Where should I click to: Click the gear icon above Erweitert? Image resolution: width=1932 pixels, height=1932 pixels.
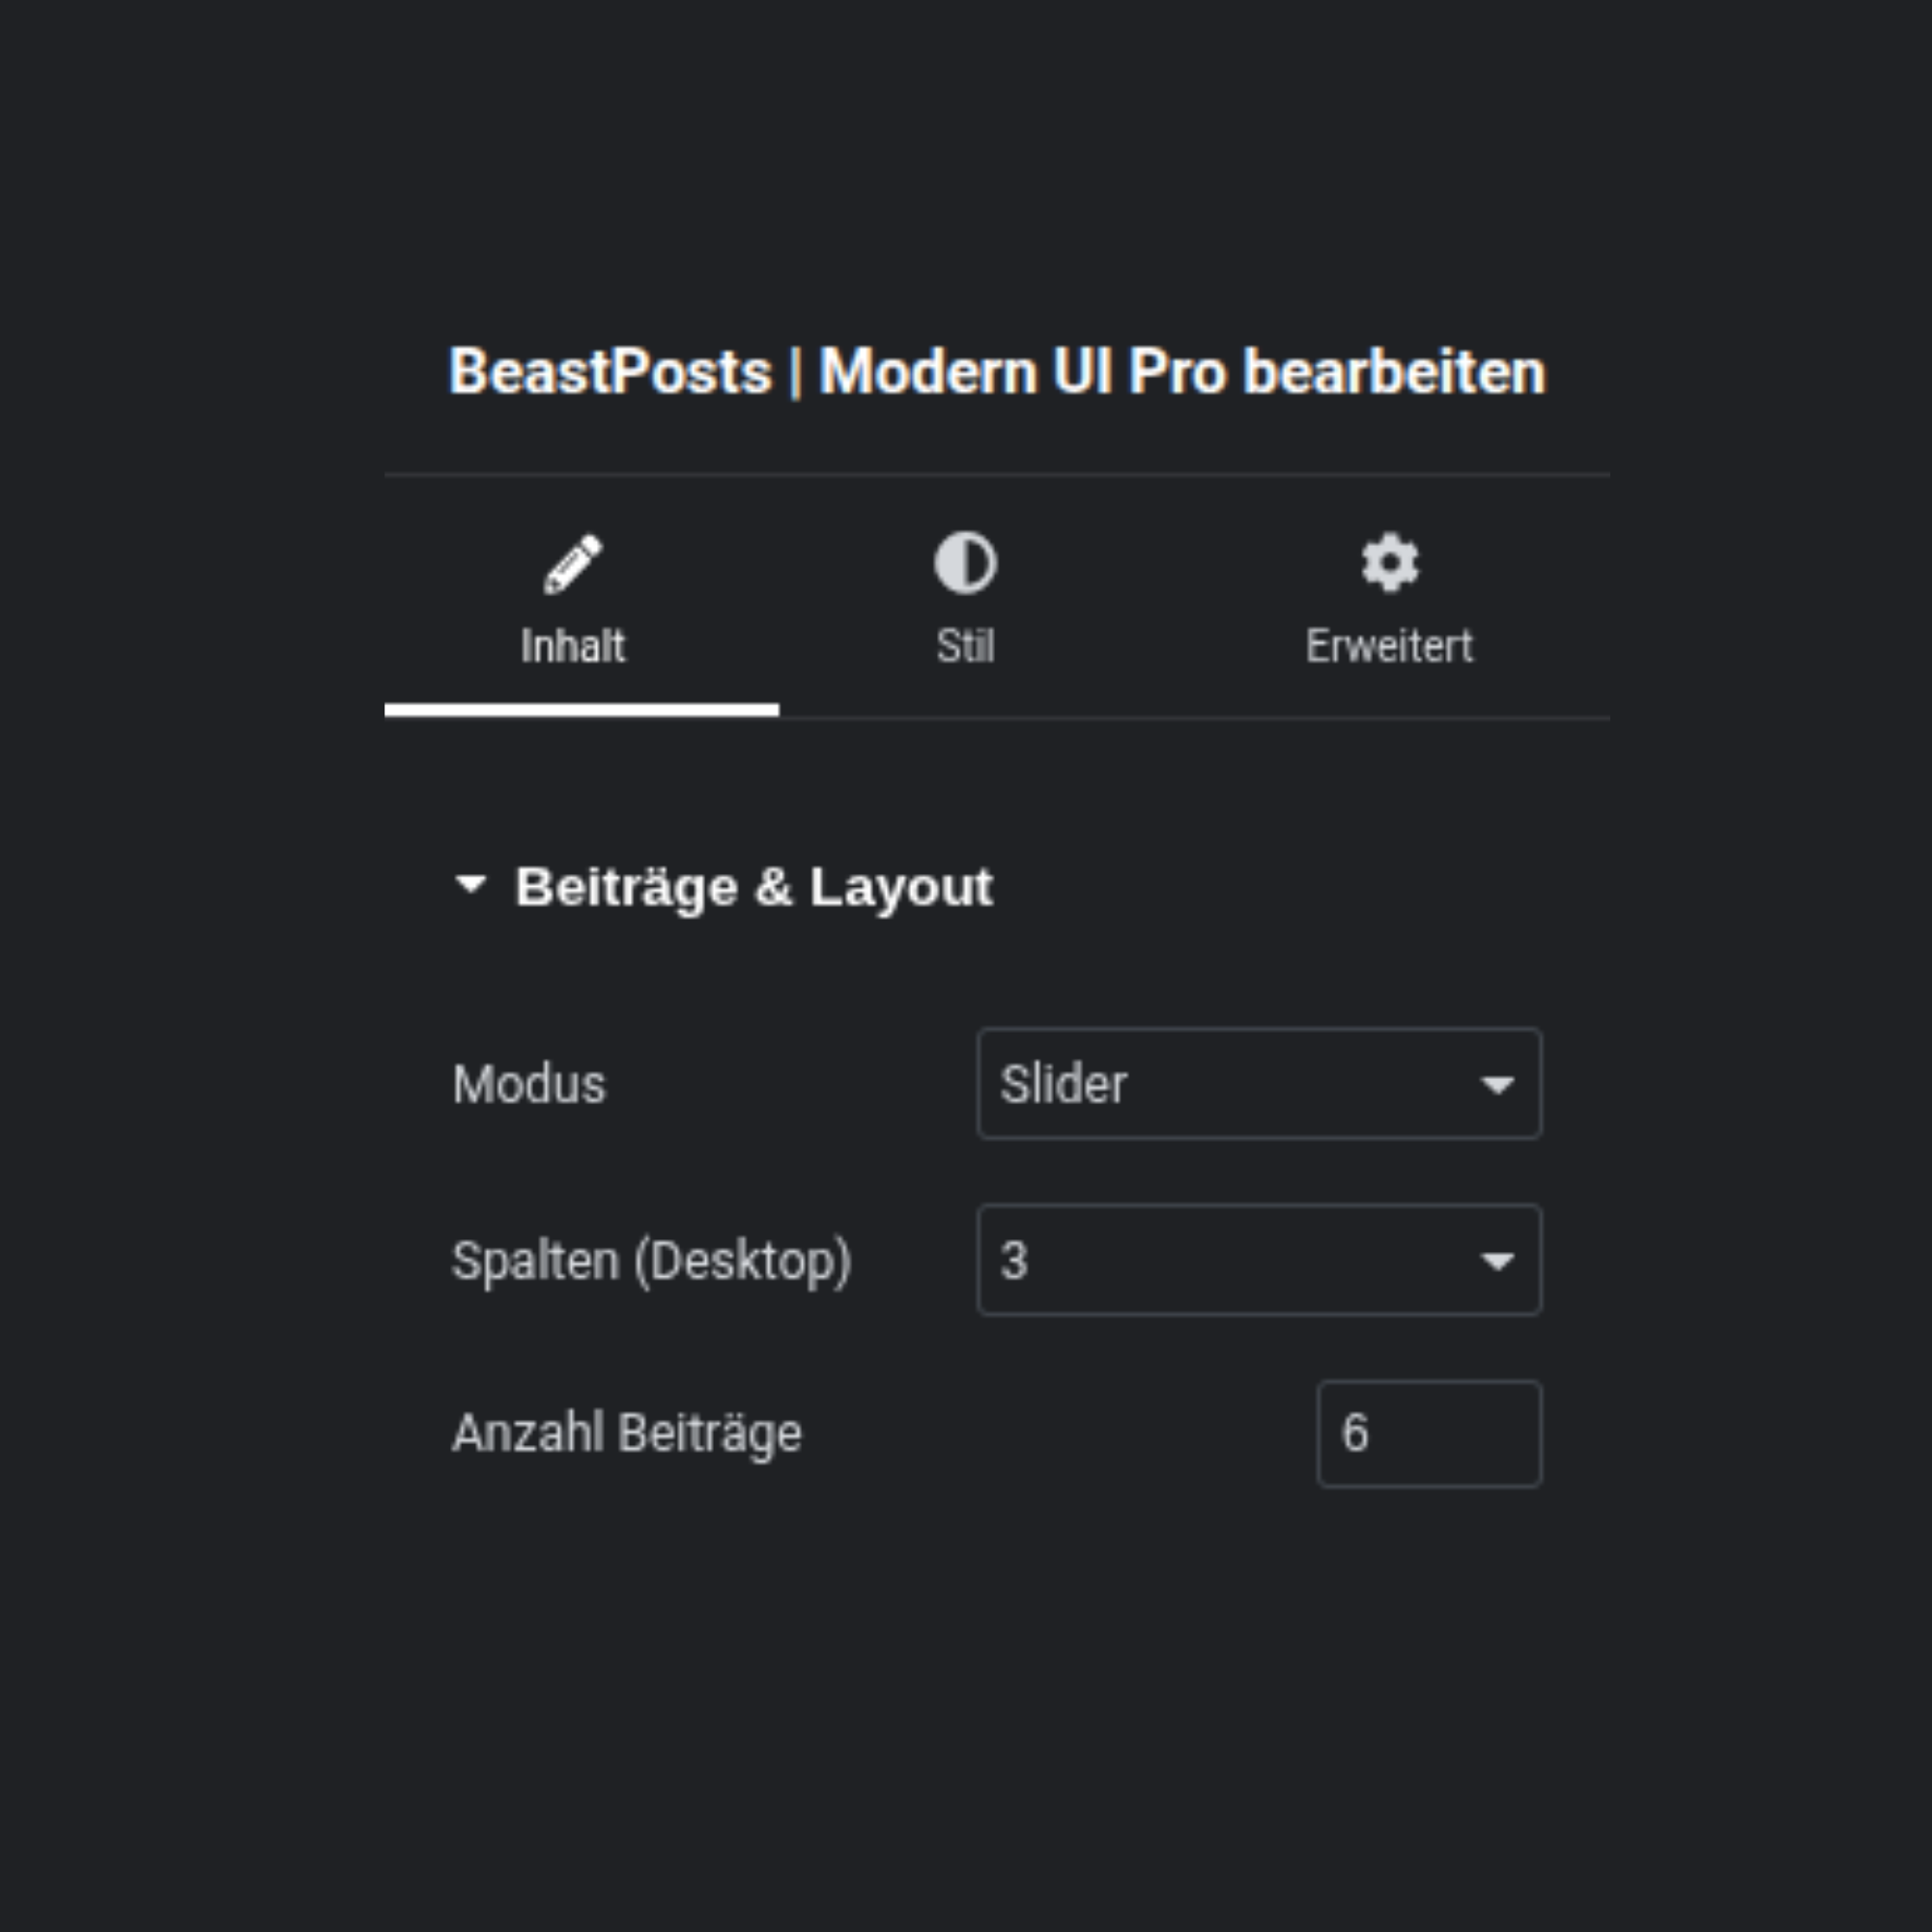[1389, 563]
